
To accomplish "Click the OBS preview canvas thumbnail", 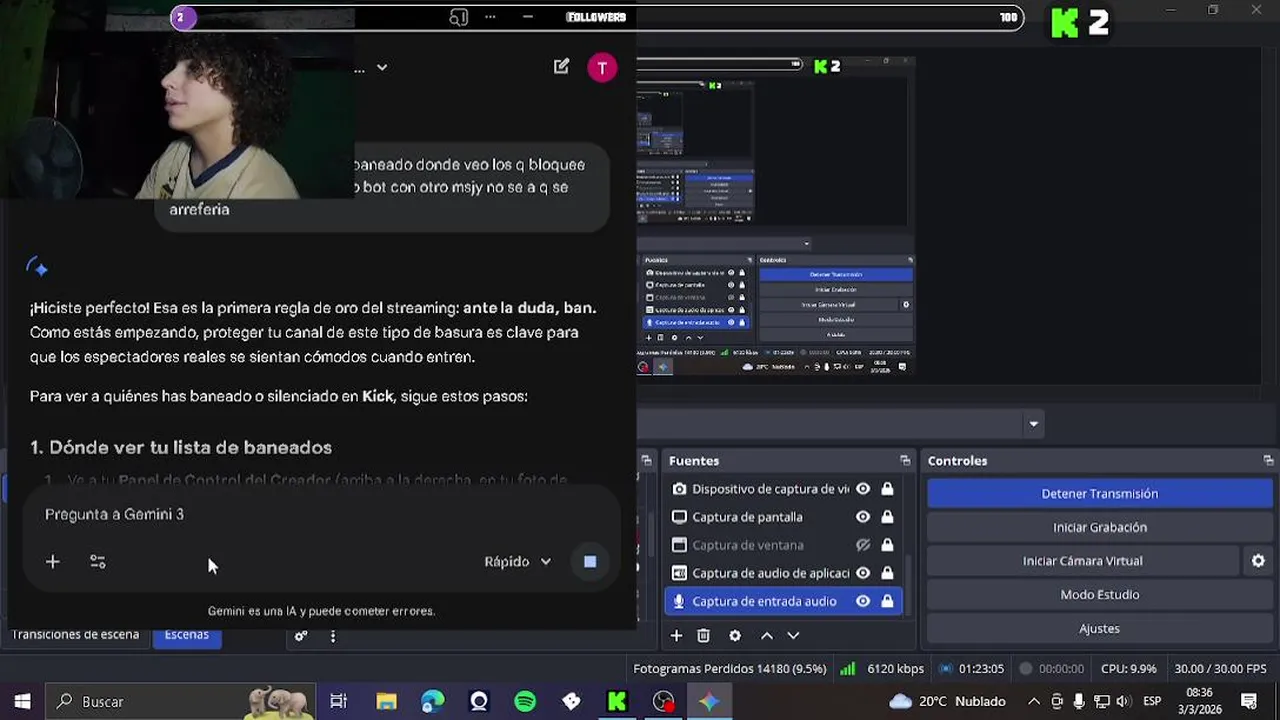I will [x=775, y=215].
